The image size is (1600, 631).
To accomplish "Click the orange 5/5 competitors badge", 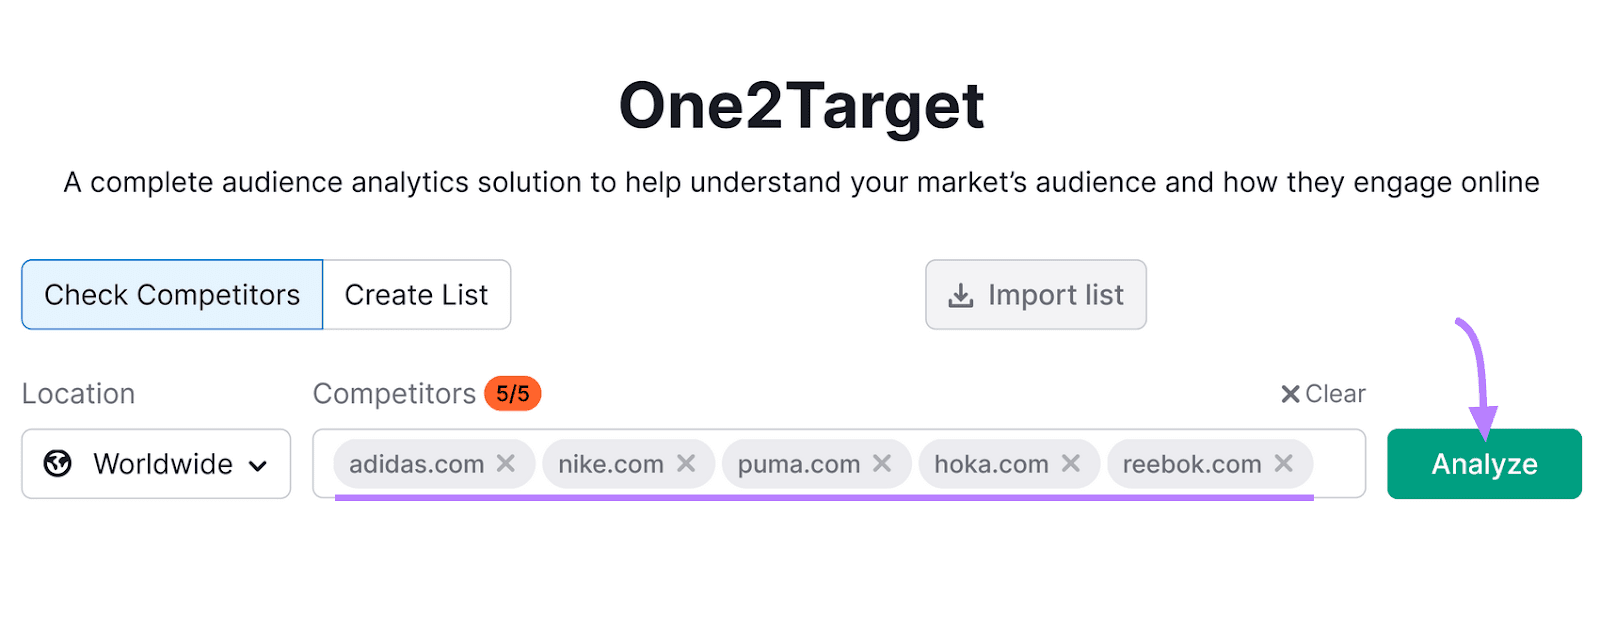I will (512, 393).
